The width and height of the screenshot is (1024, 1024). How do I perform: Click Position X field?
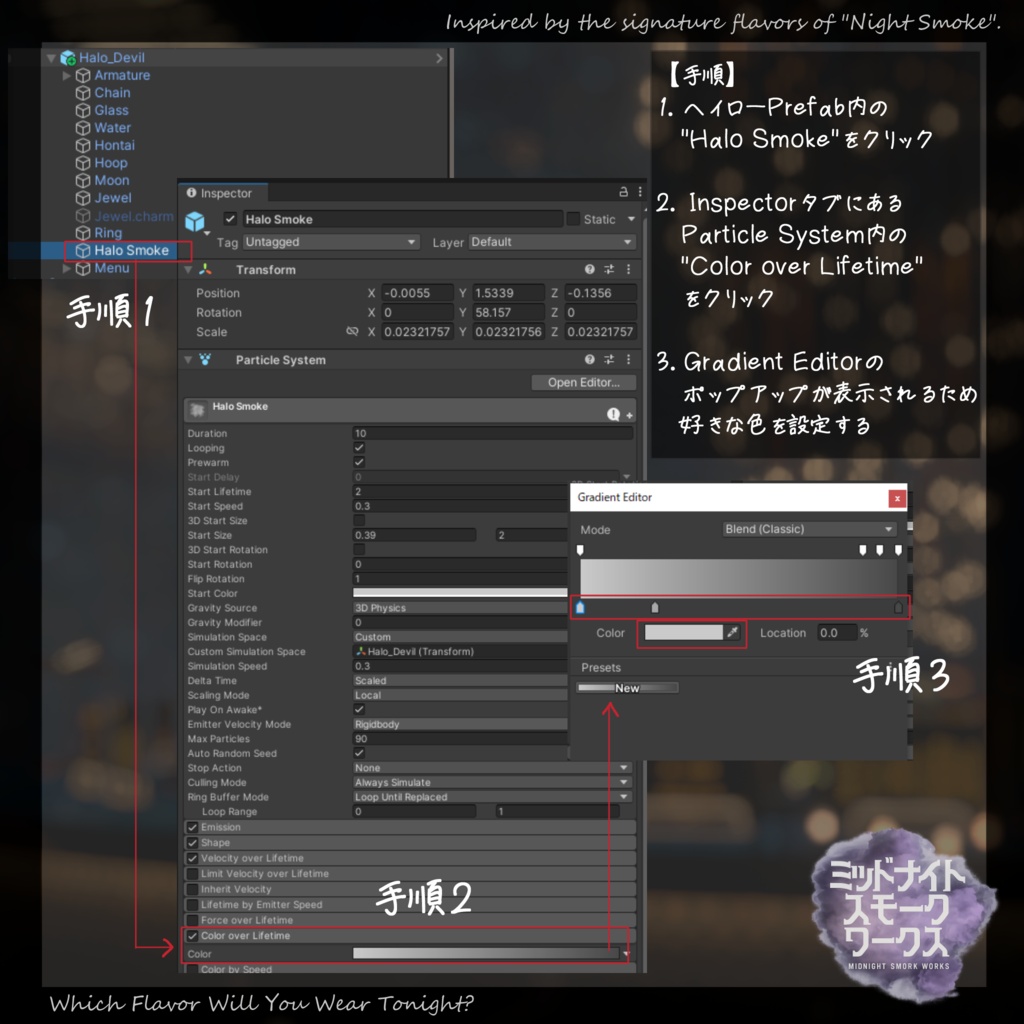(417, 293)
